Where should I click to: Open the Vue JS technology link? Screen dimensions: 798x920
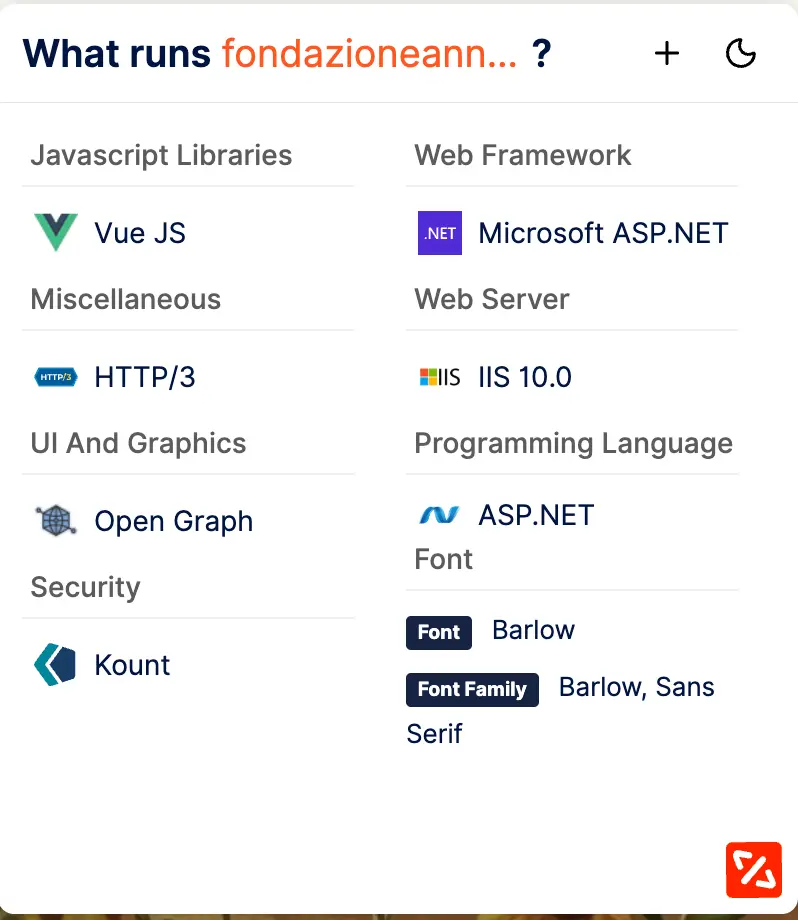140,233
